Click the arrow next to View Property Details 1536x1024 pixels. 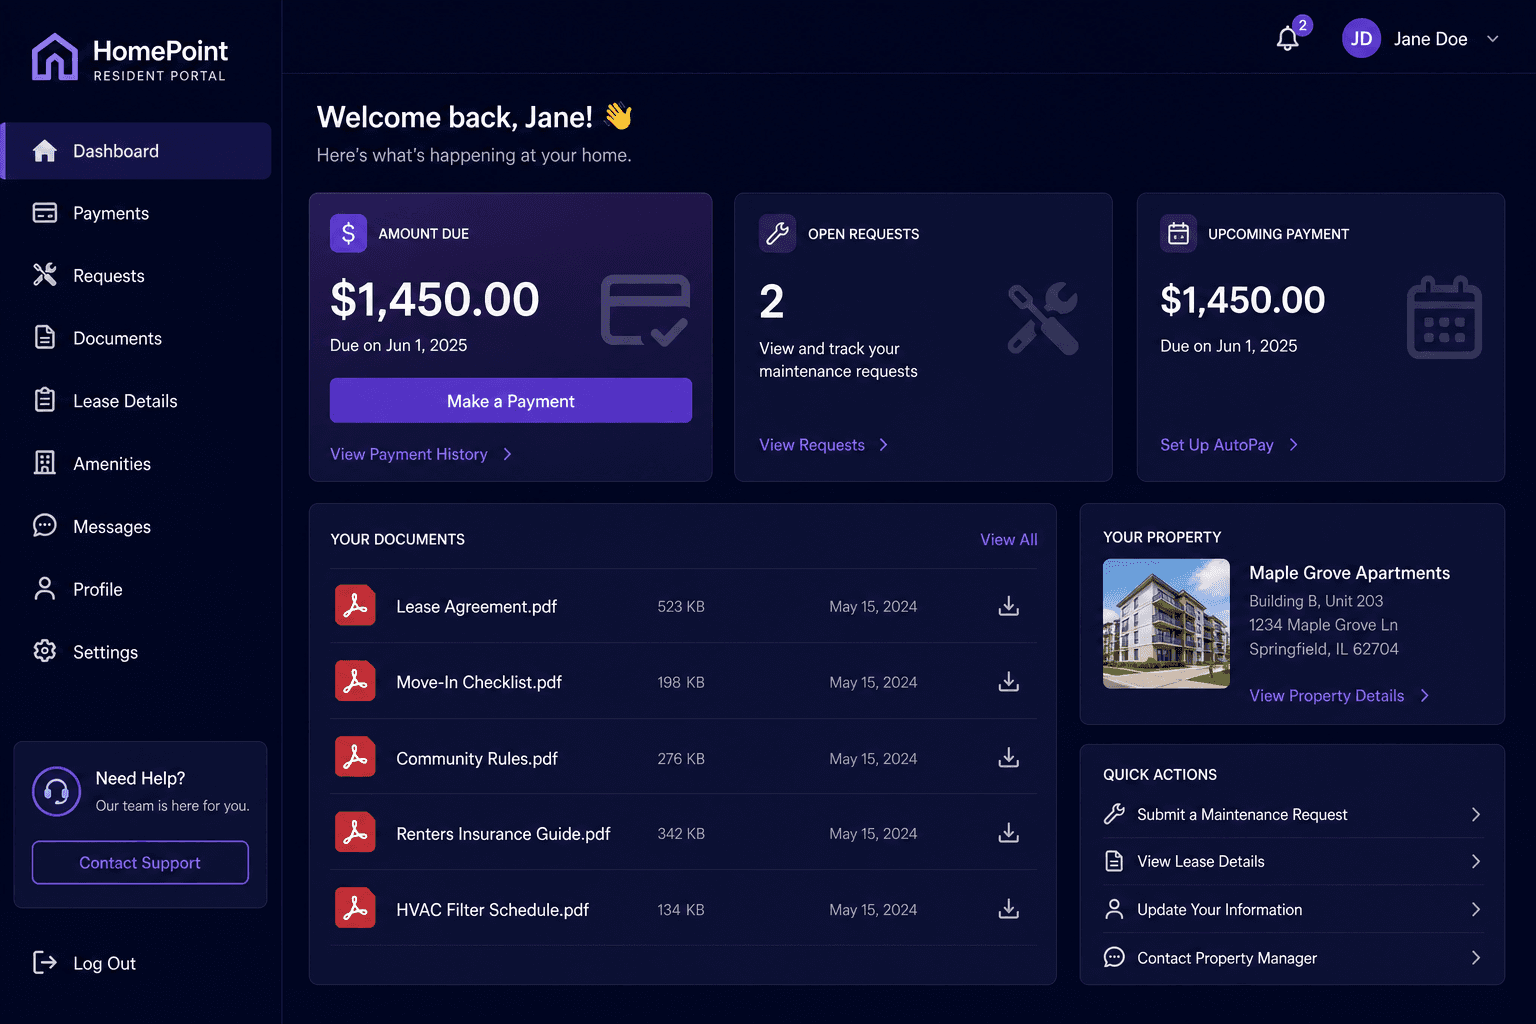(1425, 696)
